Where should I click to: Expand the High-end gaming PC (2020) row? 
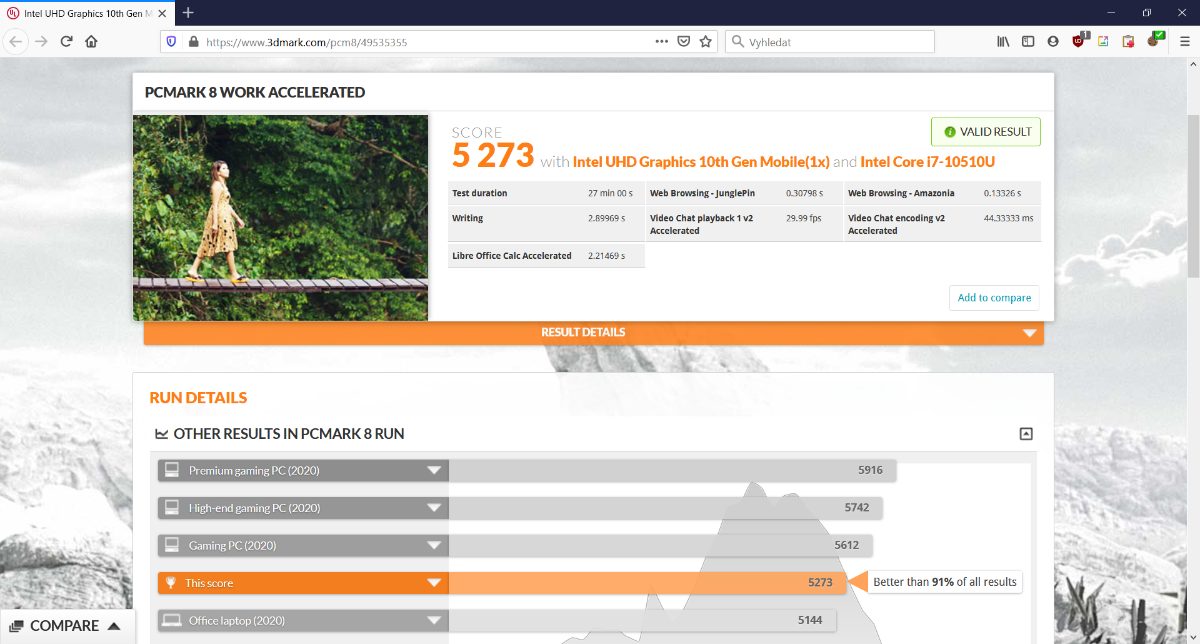click(434, 508)
